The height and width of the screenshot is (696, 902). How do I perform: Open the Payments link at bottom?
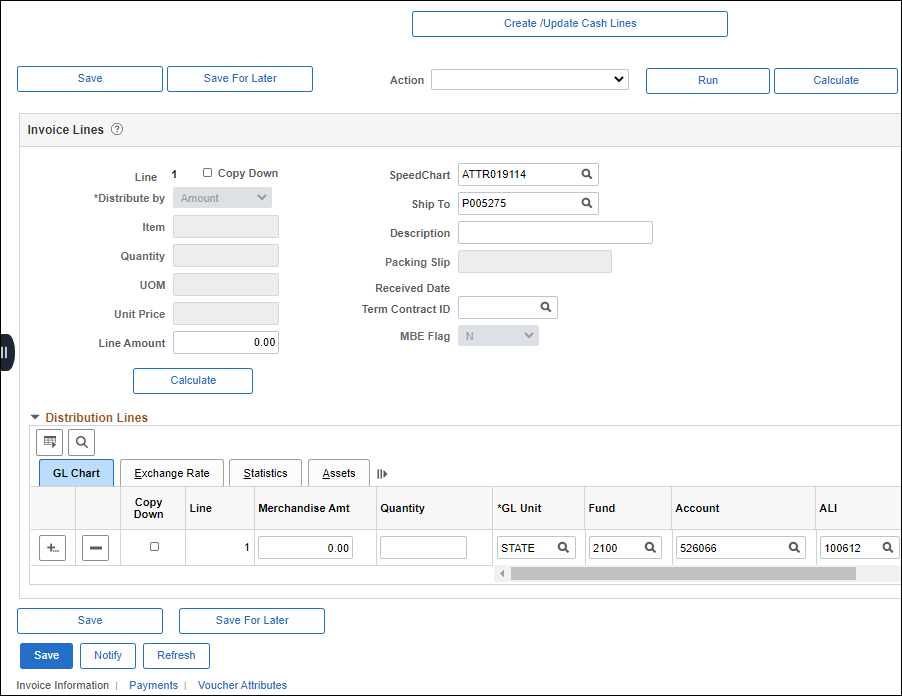coord(153,685)
